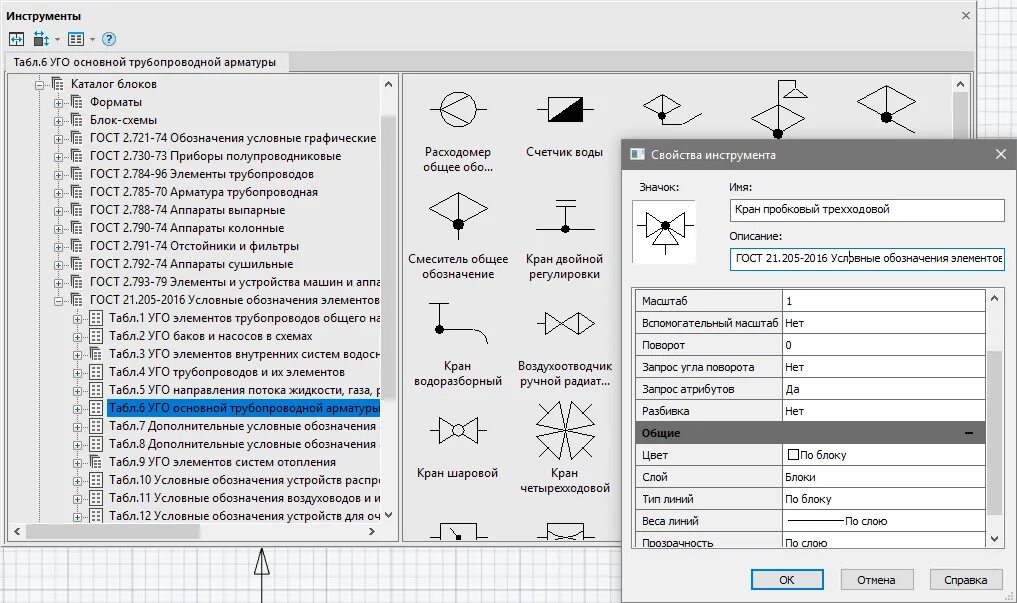Click tree vertical scrollbar down arrow
The width and height of the screenshot is (1017, 603).
(388, 515)
